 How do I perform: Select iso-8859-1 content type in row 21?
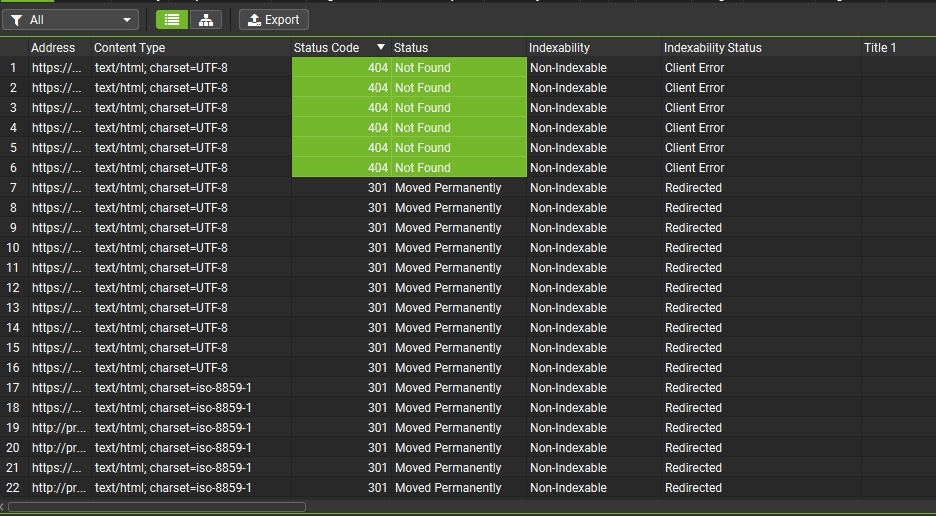pyautogui.click(x=192, y=468)
